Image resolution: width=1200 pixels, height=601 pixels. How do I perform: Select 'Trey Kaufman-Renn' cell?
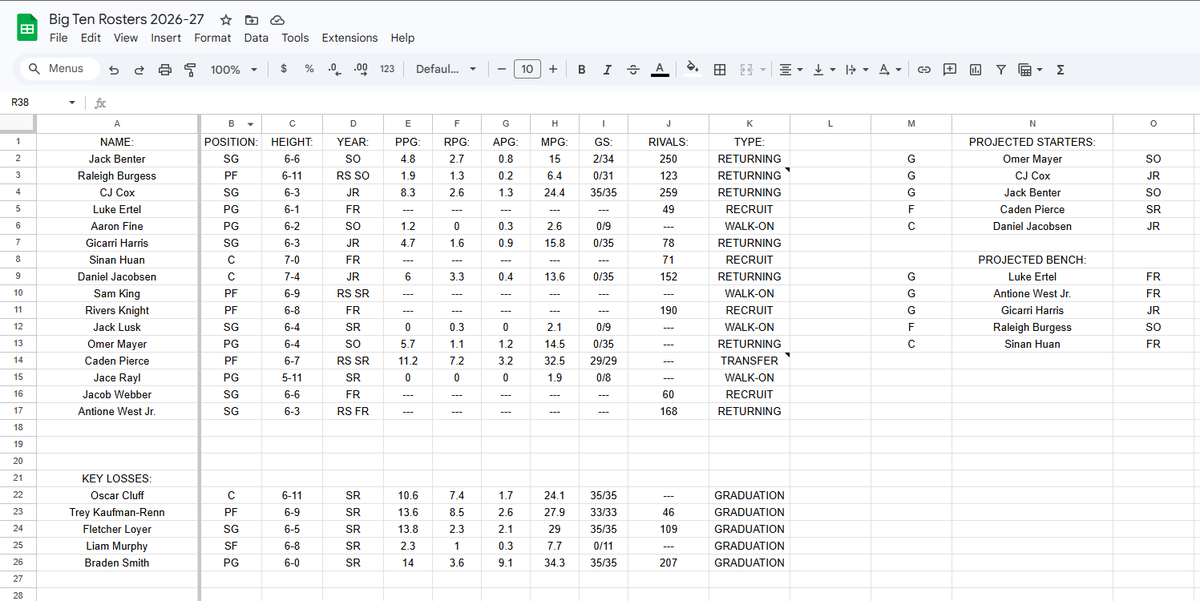117,512
